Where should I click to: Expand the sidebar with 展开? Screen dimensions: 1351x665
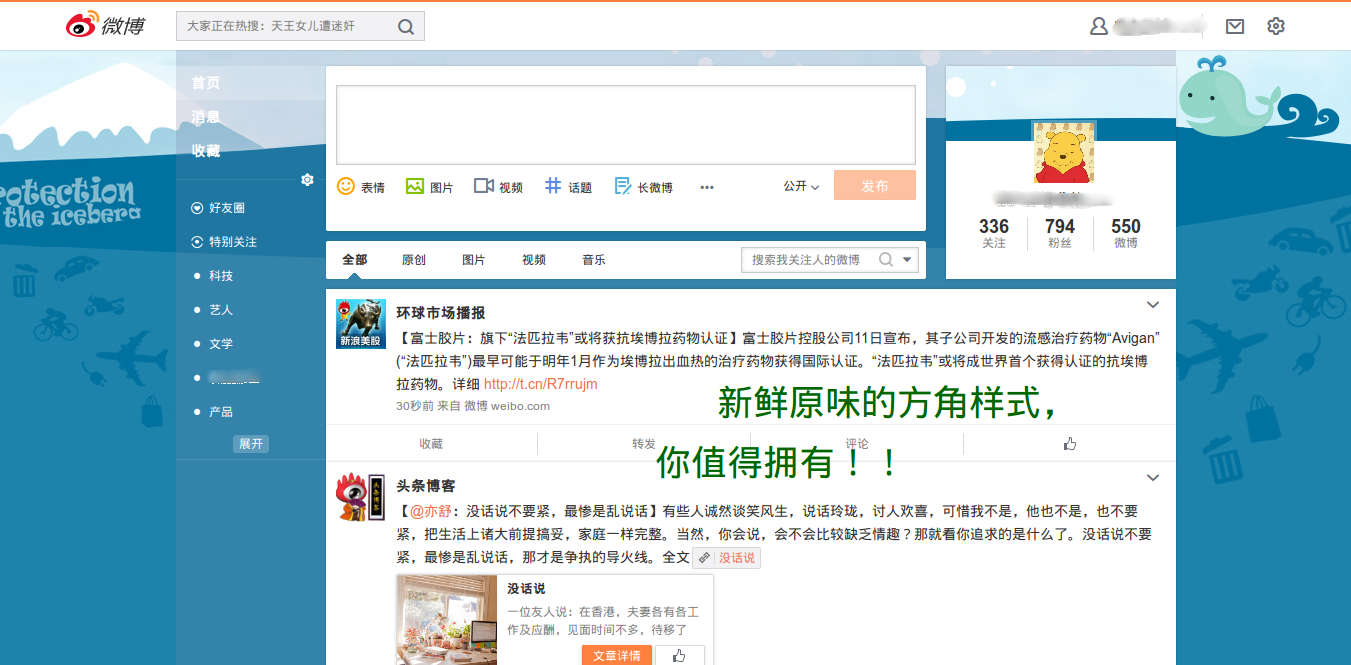point(250,443)
